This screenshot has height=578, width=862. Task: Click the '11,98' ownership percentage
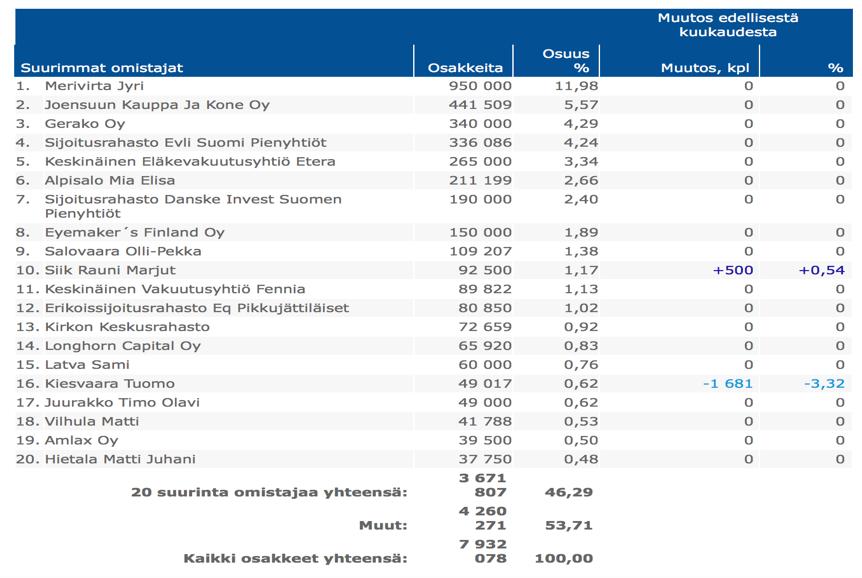click(576, 86)
